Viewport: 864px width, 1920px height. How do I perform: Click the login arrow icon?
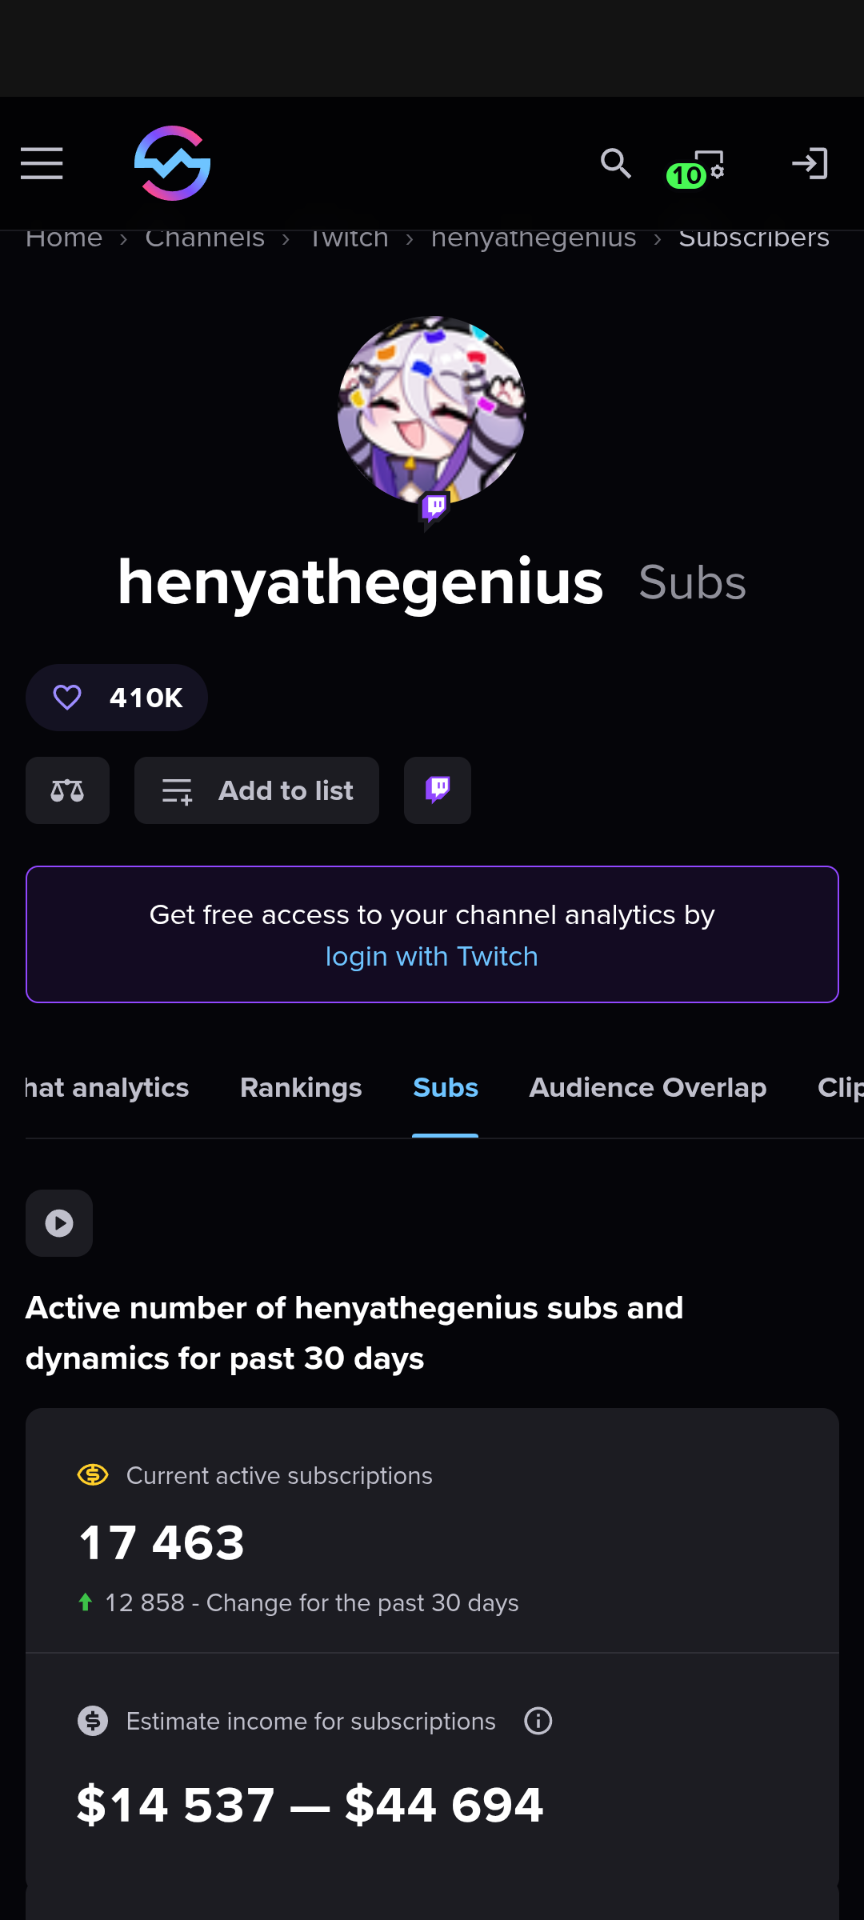click(x=809, y=163)
